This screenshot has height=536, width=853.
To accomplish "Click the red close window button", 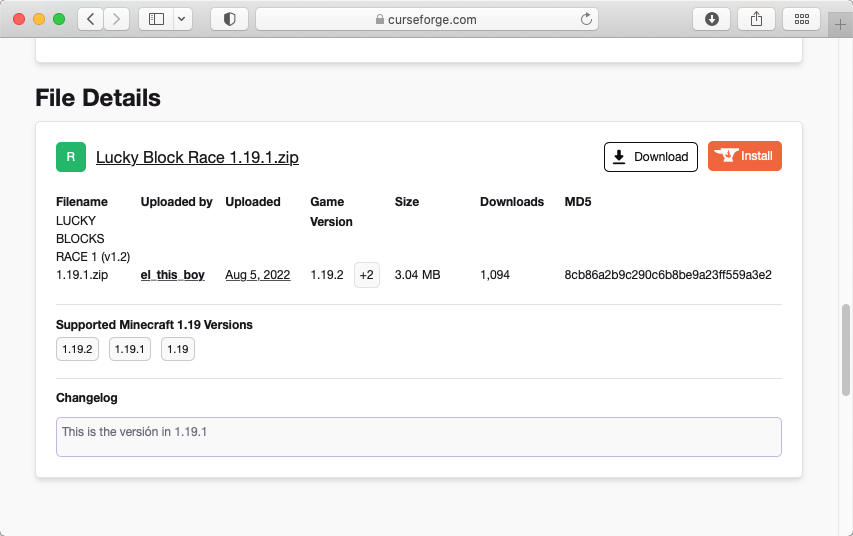I will tap(19, 20).
